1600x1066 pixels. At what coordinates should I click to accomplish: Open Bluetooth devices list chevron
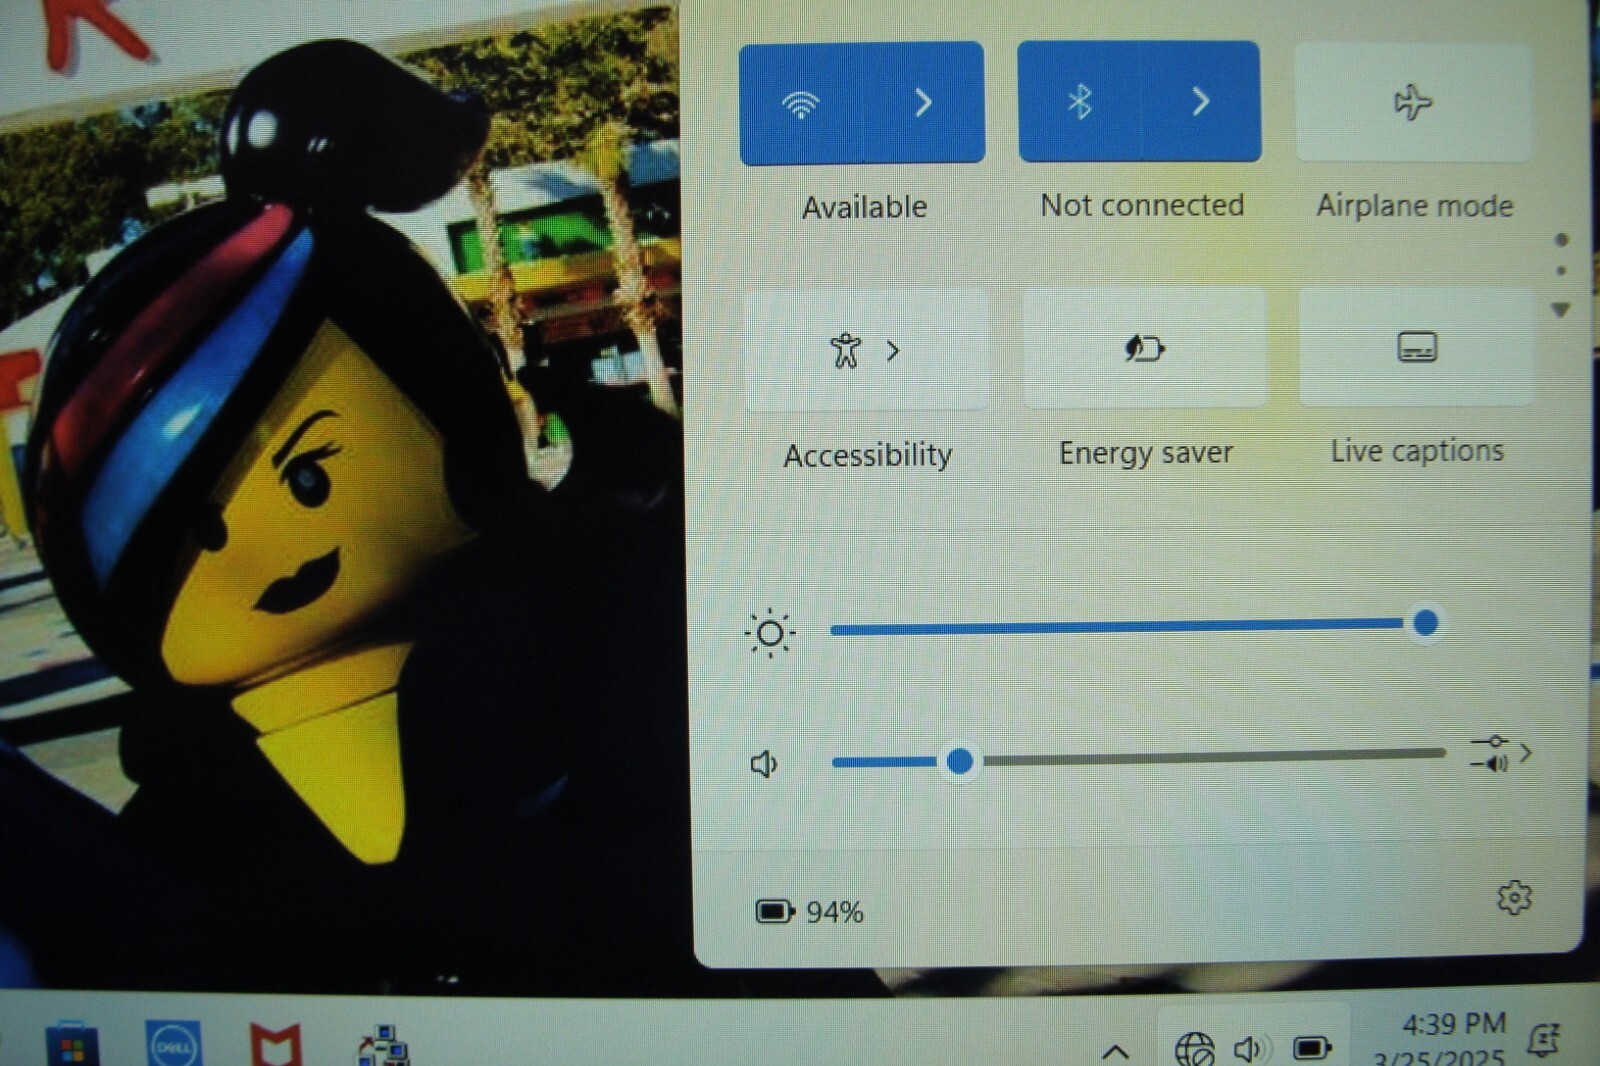(x=1201, y=101)
